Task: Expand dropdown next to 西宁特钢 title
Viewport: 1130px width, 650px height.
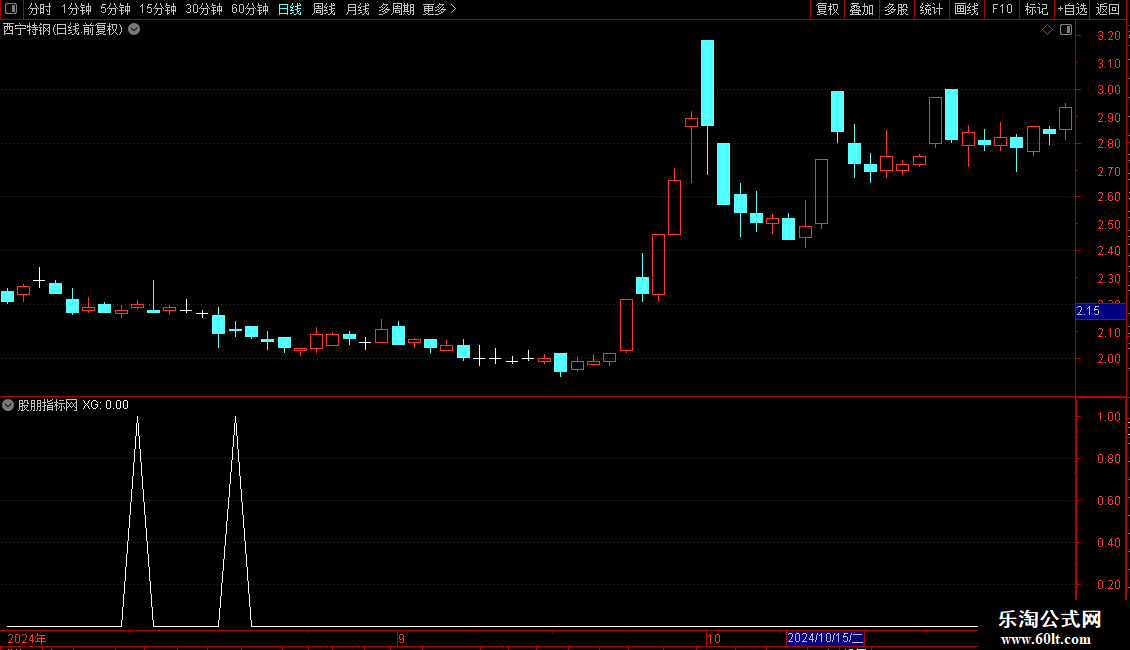Action: pos(134,29)
